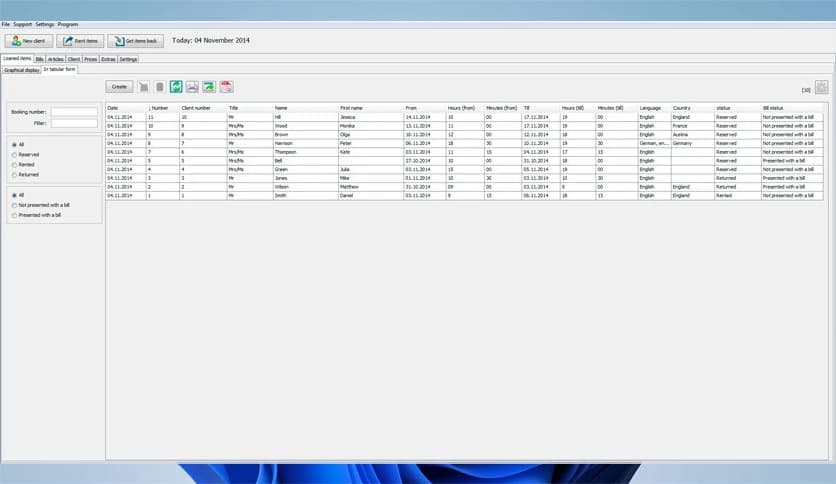836x484 pixels.
Task: Sort by the Country column header
Action: [x=692, y=108]
